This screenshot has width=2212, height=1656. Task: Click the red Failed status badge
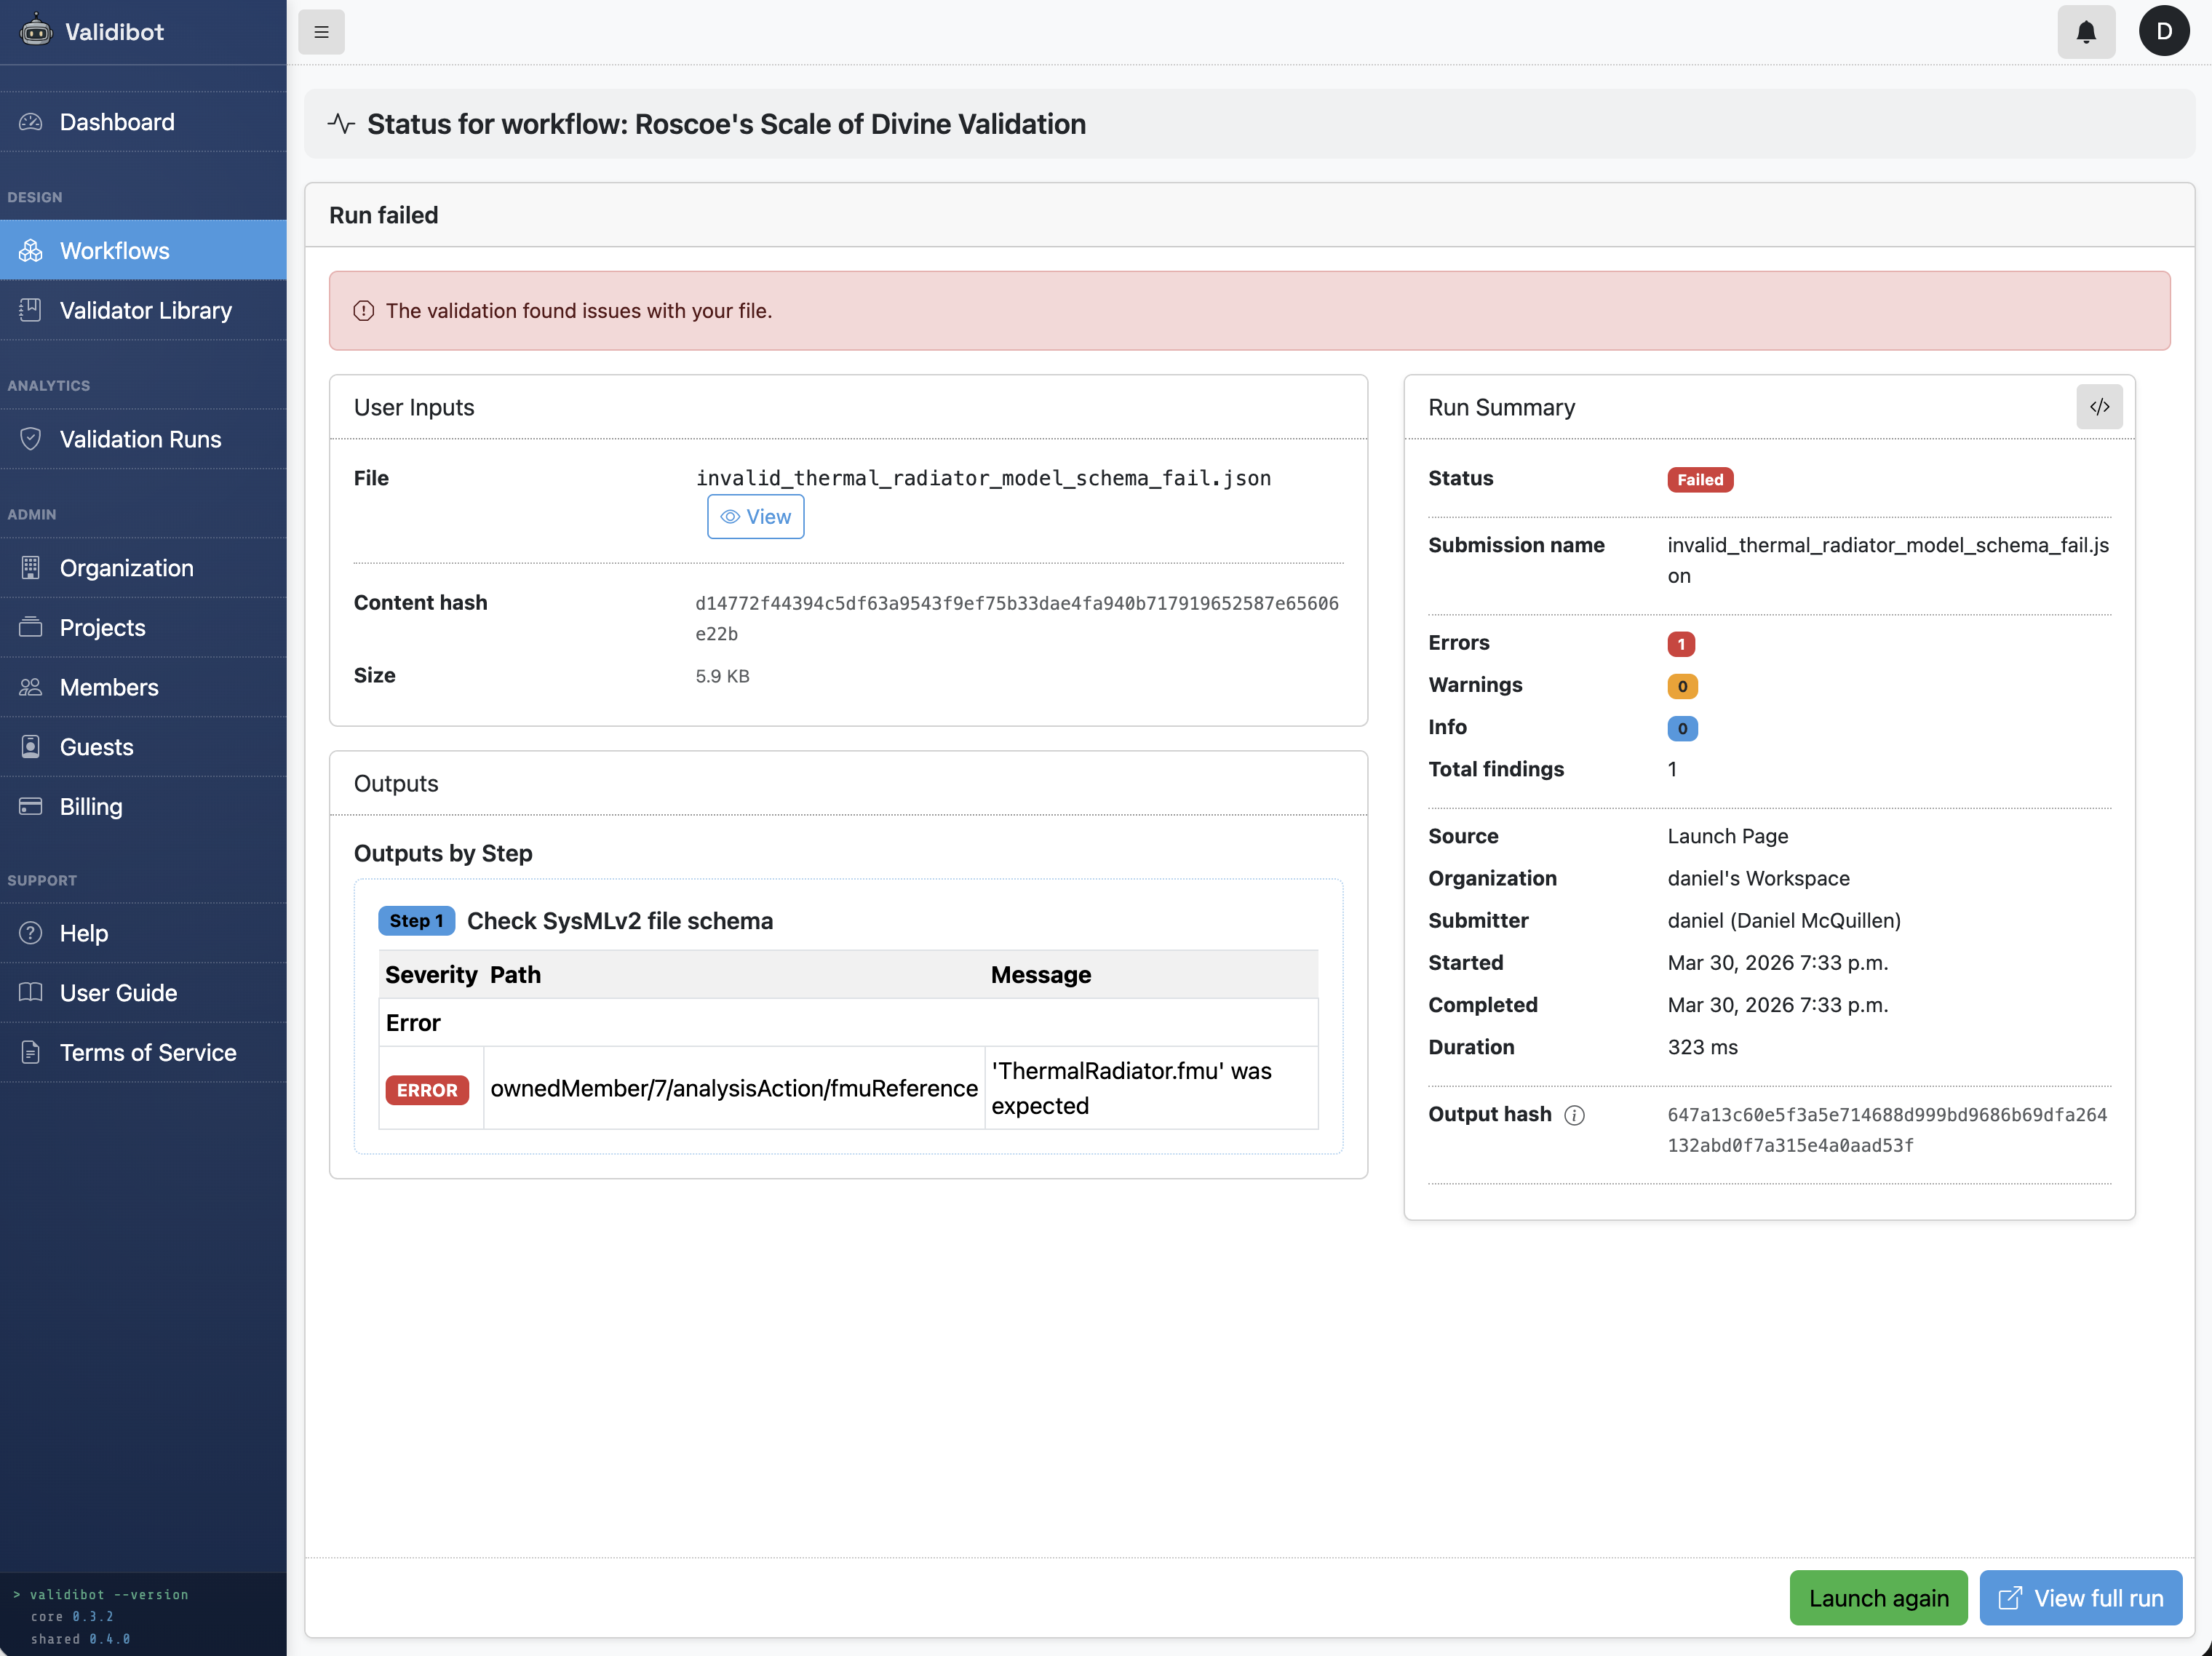click(1699, 480)
